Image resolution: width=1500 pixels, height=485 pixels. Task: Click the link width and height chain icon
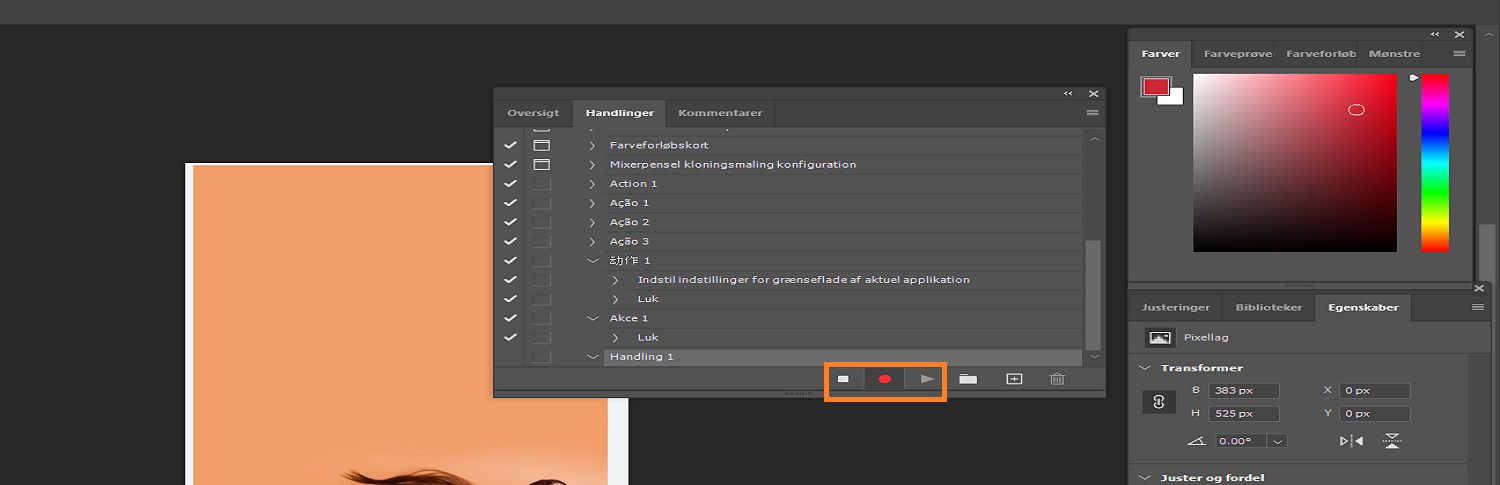pyautogui.click(x=1158, y=402)
